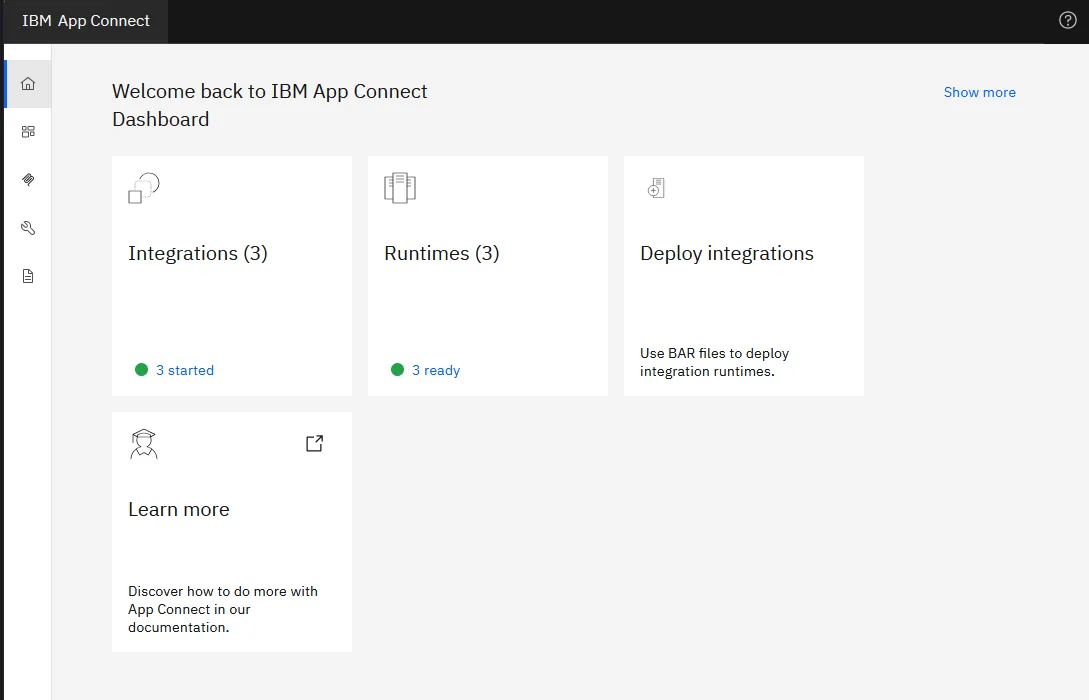Click 'Discover how to do more' description text
The width and height of the screenshot is (1089, 700).
tap(223, 609)
